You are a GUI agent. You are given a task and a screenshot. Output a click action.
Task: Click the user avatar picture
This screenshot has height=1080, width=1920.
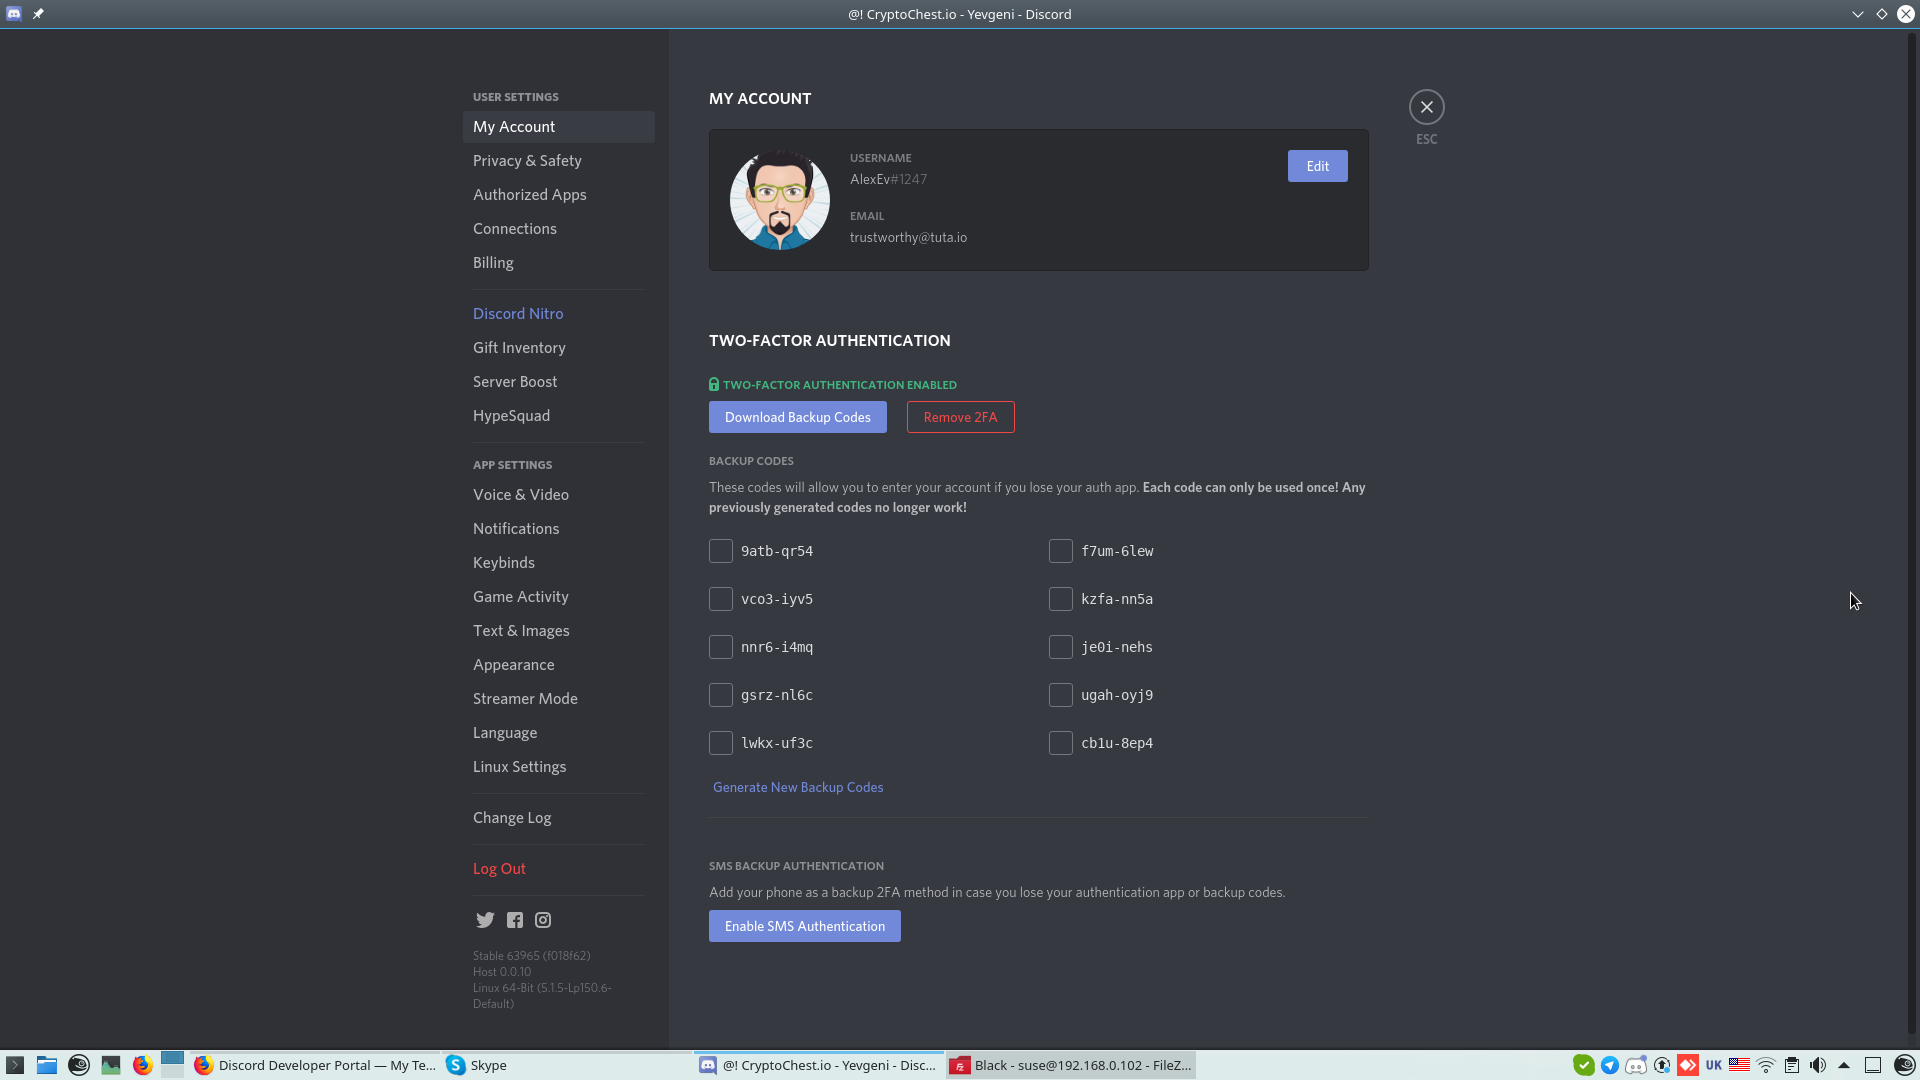click(779, 200)
